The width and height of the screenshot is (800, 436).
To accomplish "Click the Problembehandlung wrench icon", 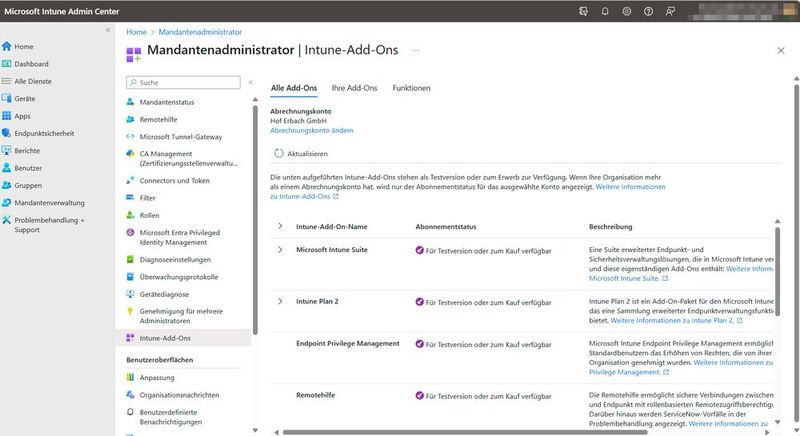I will tap(7, 220).
